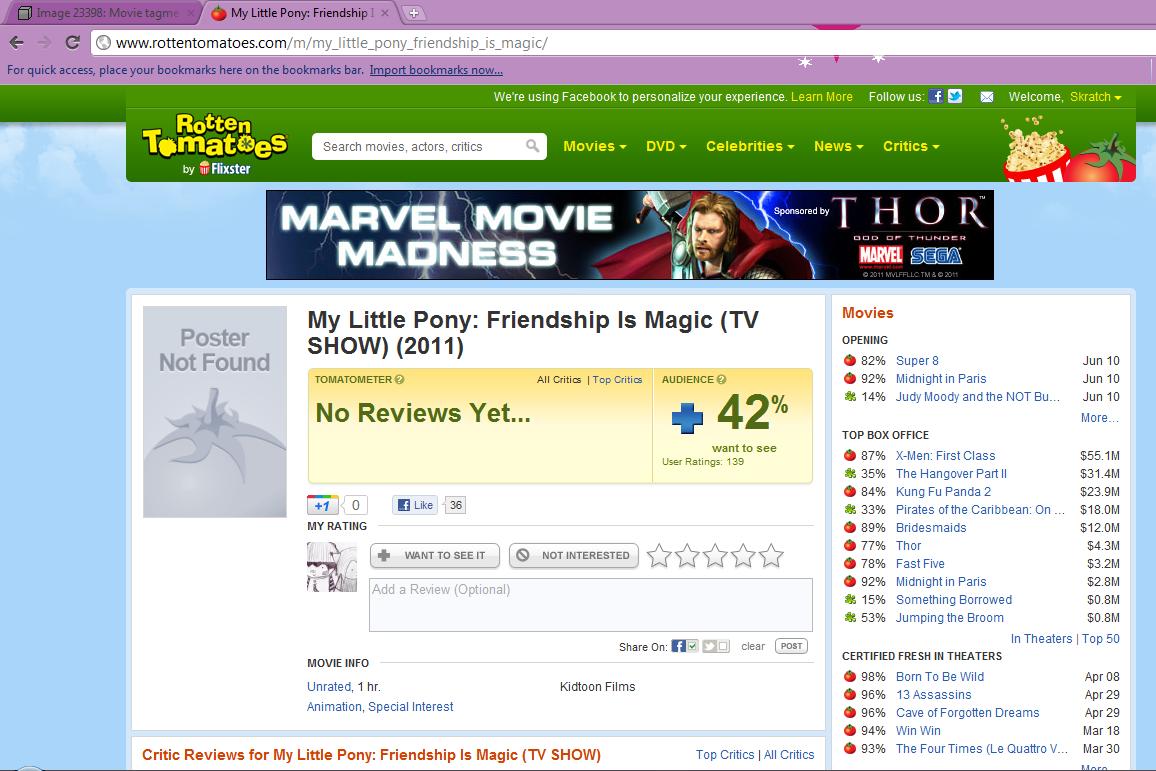
Task: Open Kung Fu Panda 2 link
Action: (943, 492)
